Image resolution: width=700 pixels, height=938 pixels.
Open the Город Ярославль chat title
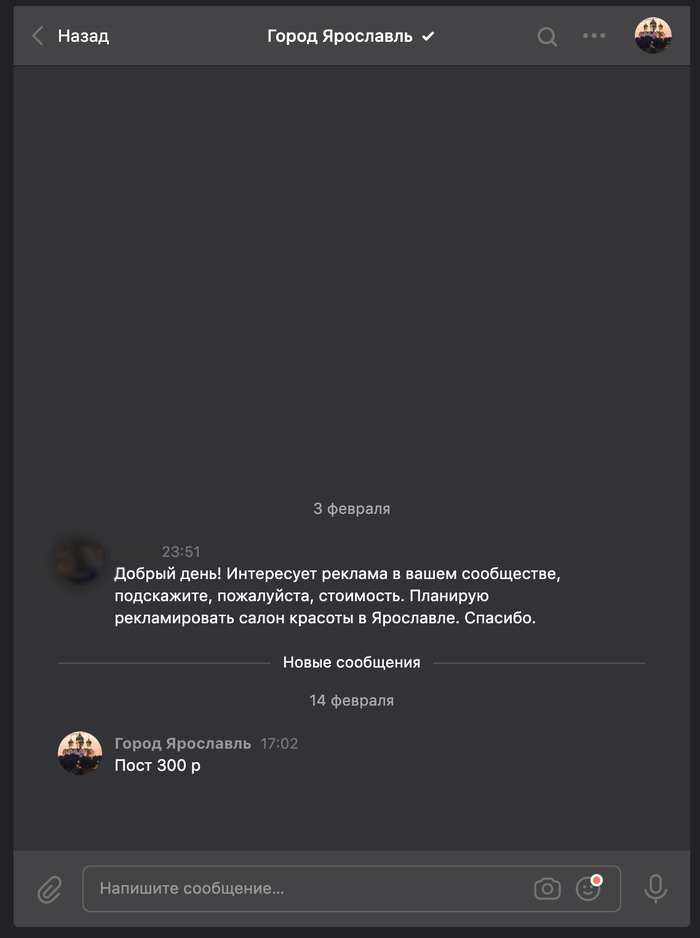339,36
